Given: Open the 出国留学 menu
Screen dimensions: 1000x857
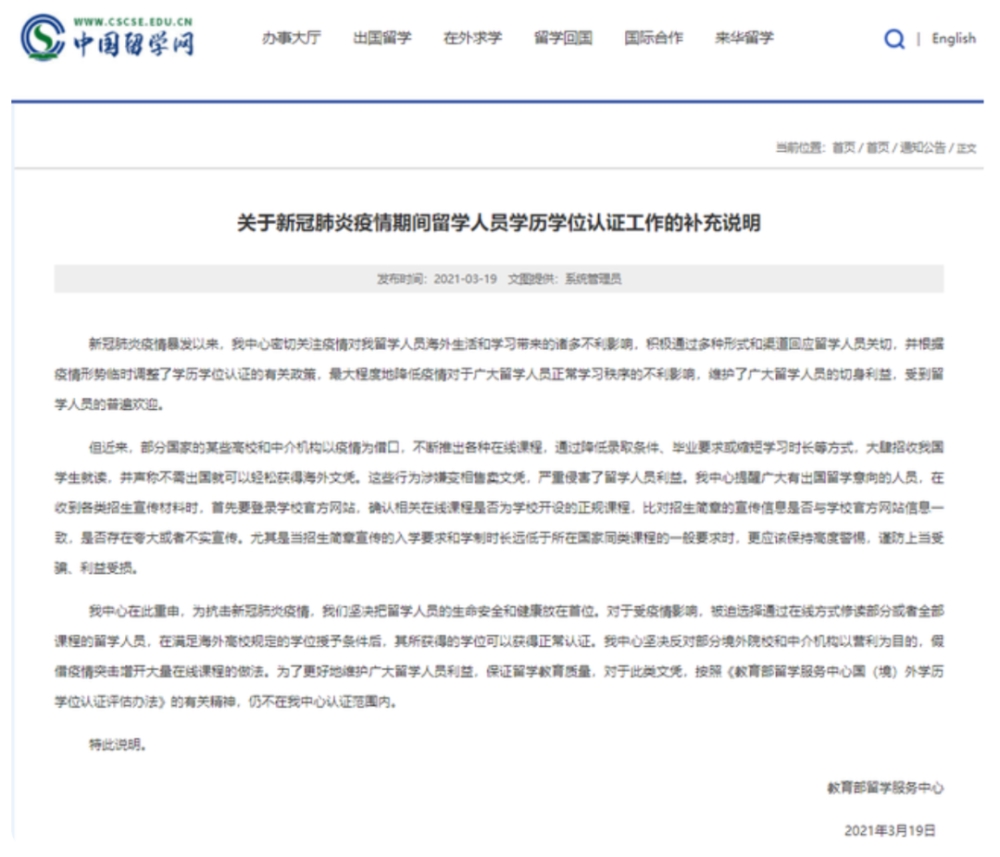Looking at the screenshot, I should click(x=382, y=38).
